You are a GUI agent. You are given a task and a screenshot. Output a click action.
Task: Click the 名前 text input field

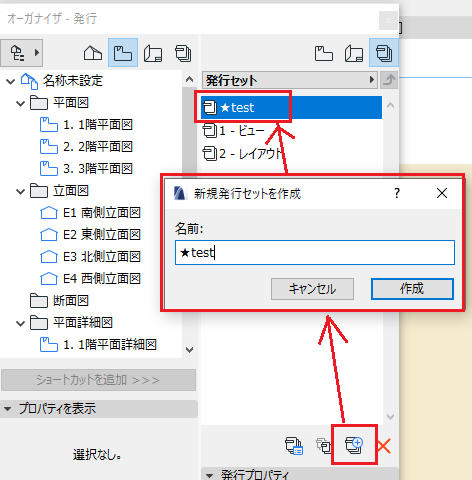pyautogui.click(x=315, y=253)
